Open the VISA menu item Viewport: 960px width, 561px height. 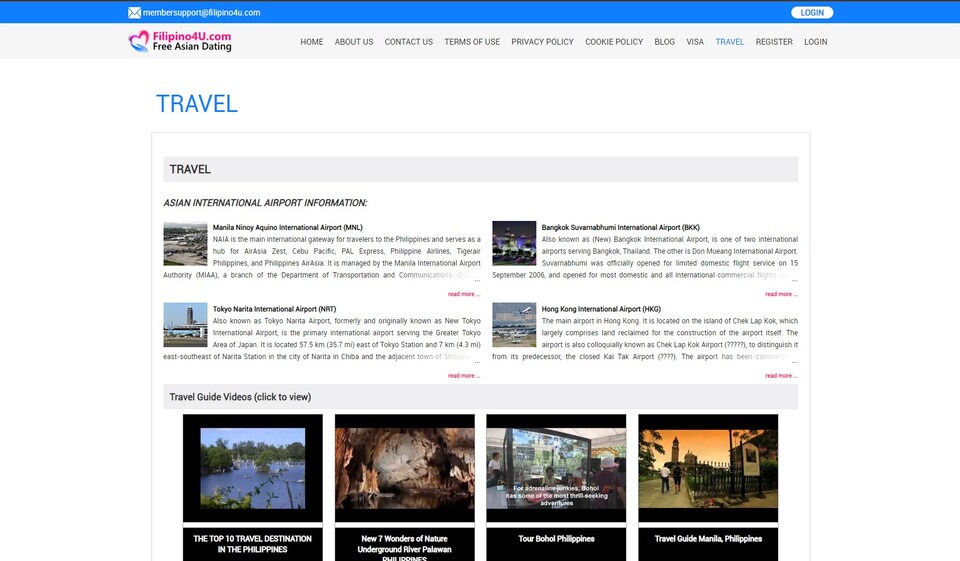click(x=695, y=42)
